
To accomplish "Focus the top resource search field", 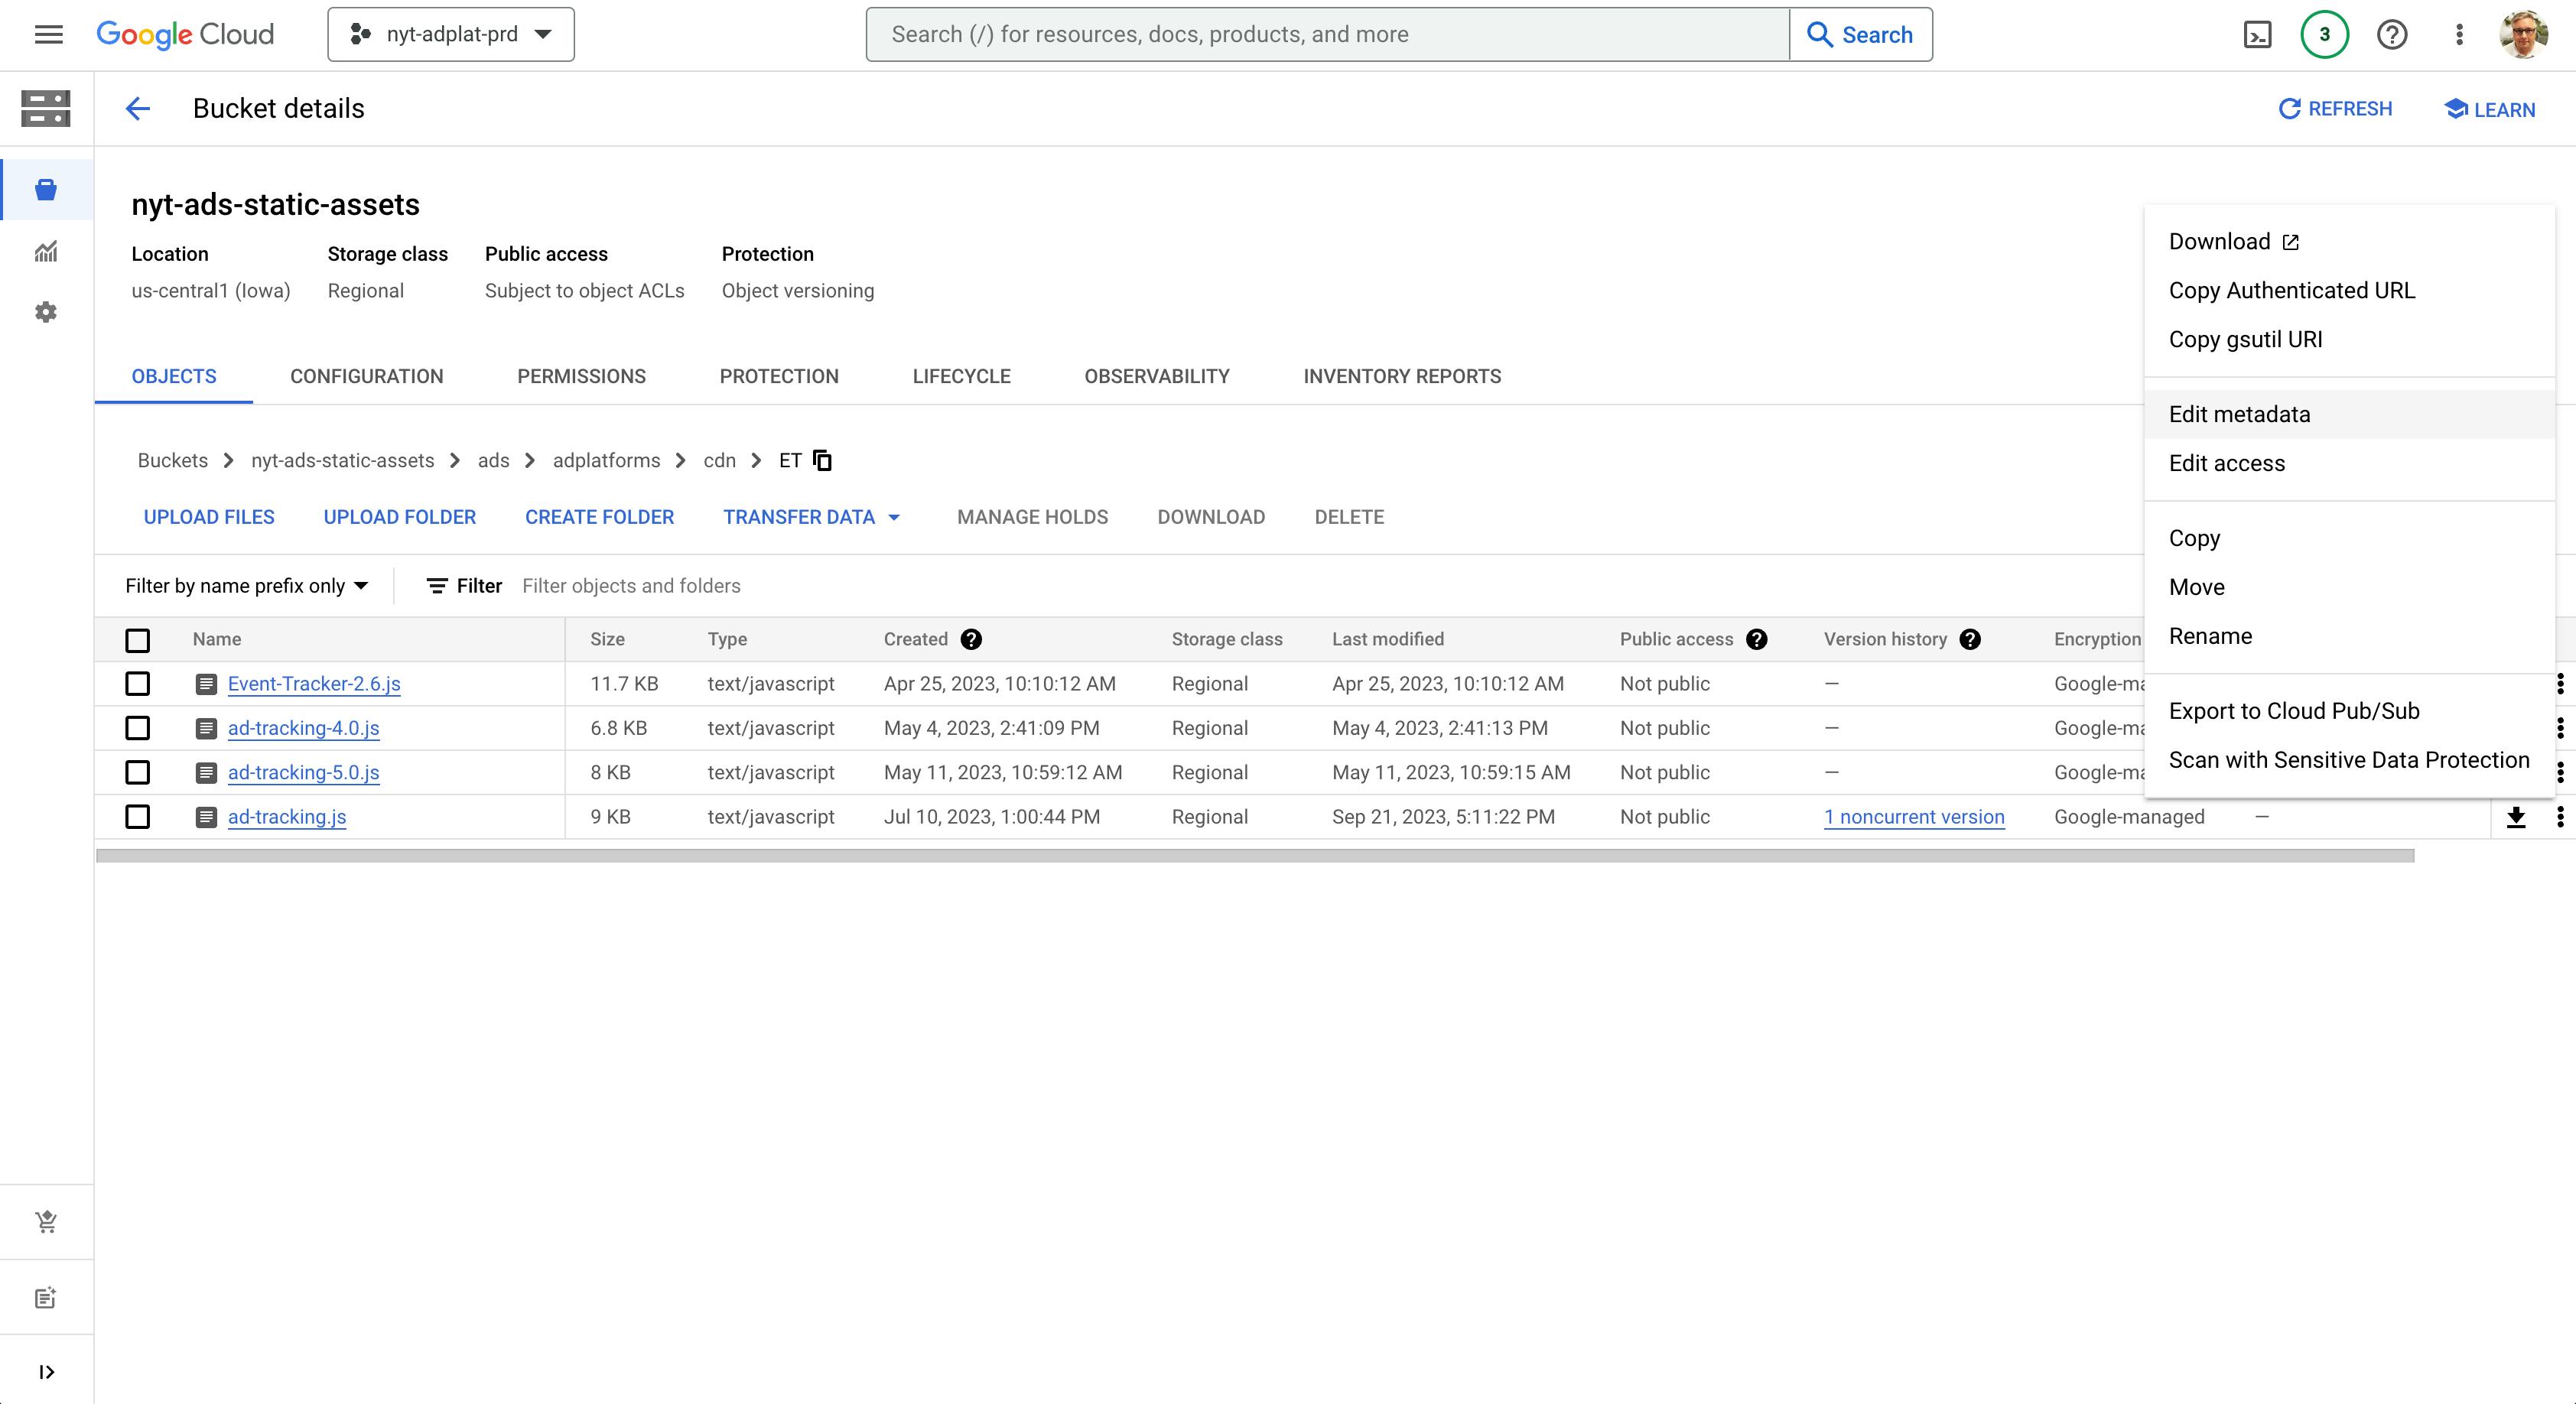I will tap(1328, 35).
